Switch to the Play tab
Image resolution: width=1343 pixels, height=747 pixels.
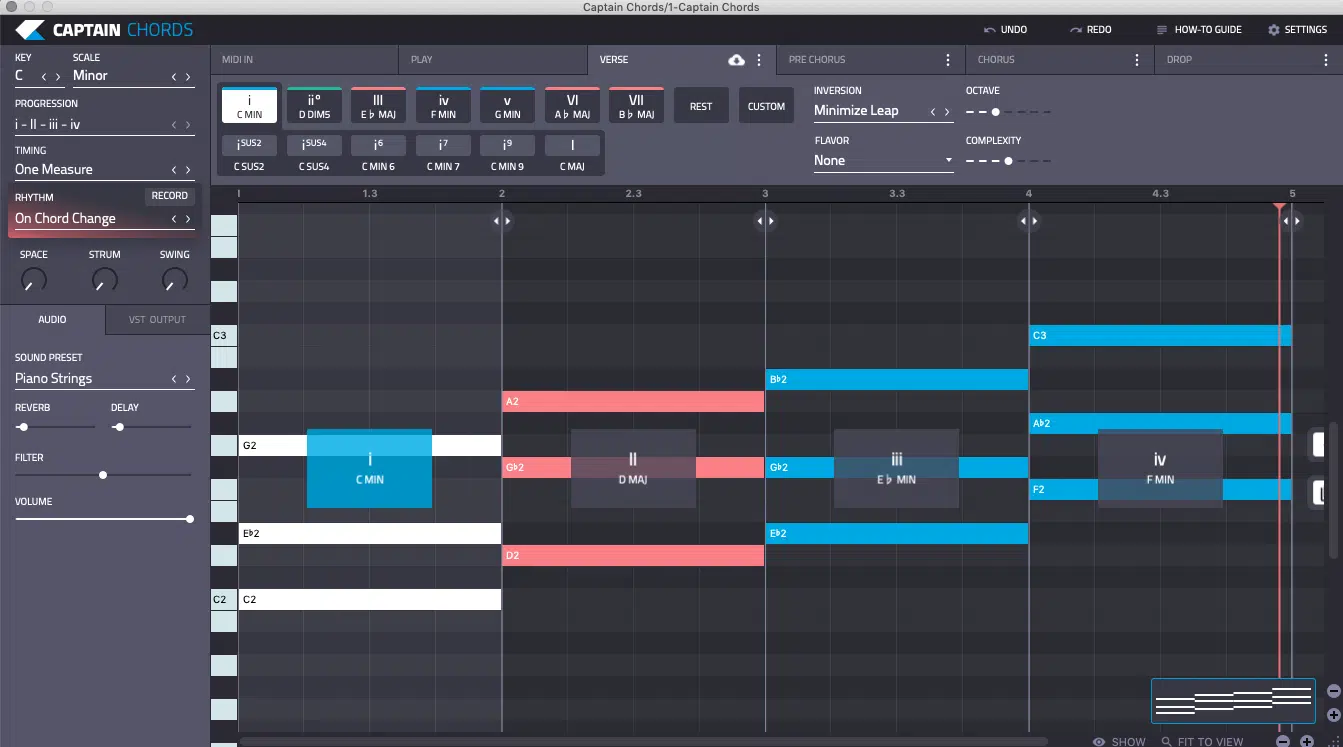(x=493, y=60)
